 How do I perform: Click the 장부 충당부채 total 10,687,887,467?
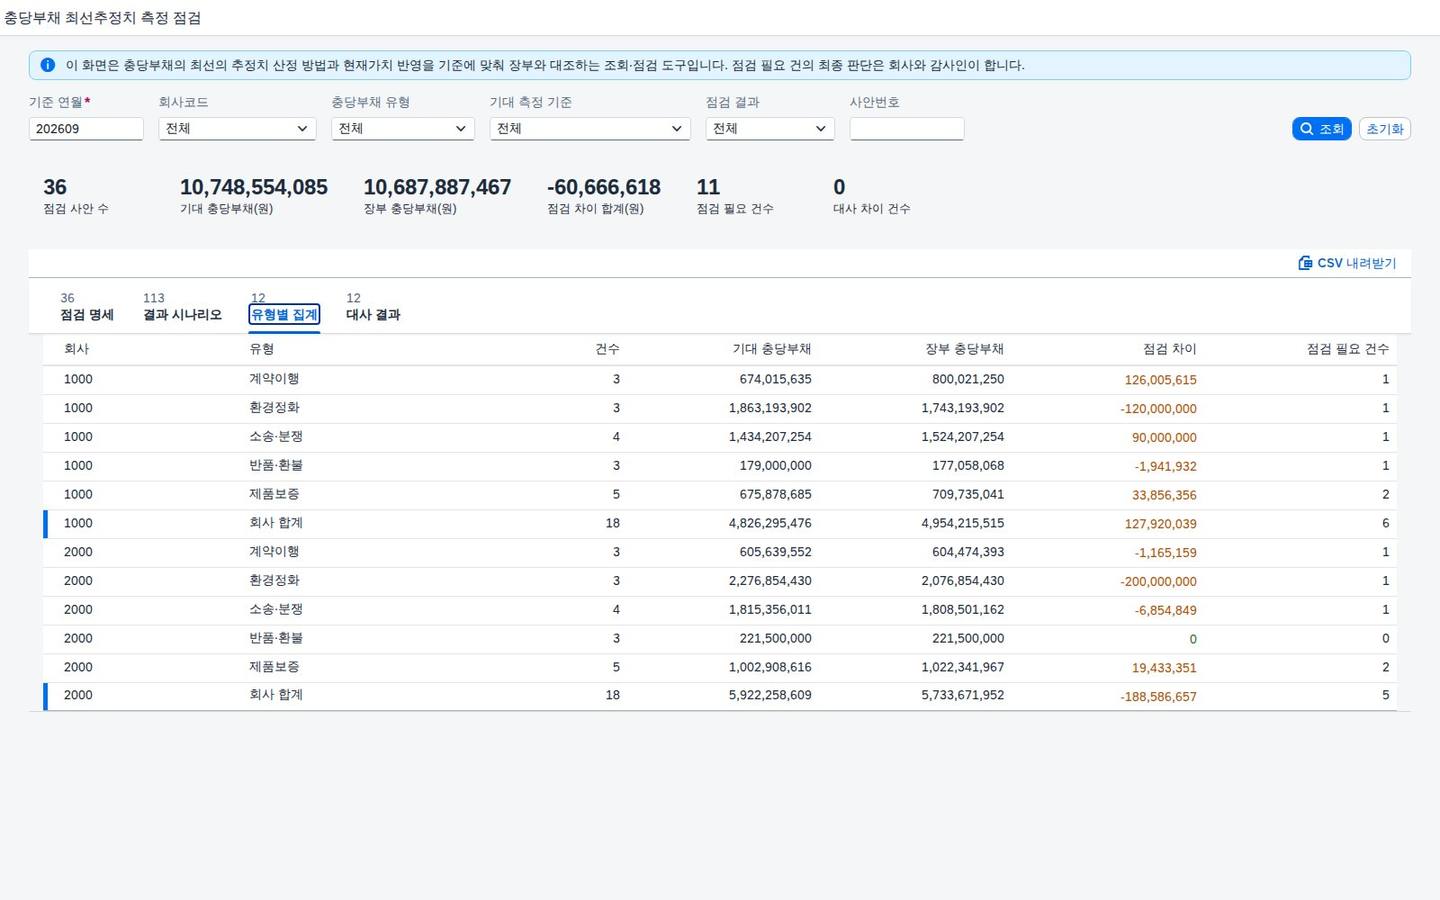tap(437, 187)
